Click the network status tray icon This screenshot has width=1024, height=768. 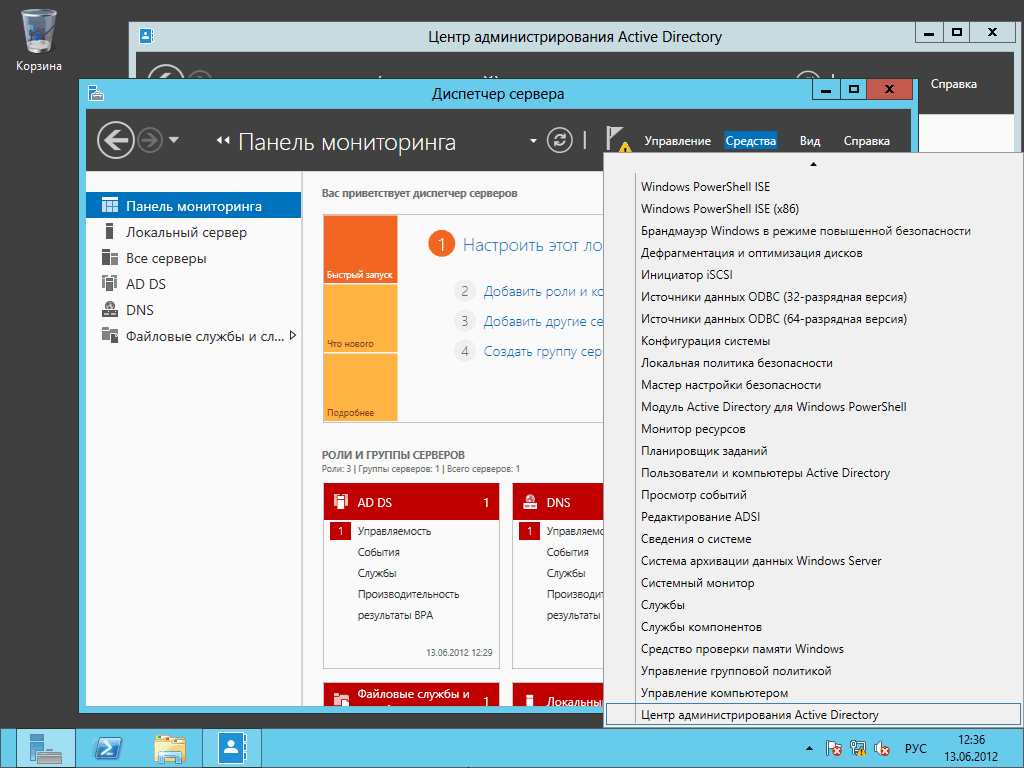(x=859, y=748)
